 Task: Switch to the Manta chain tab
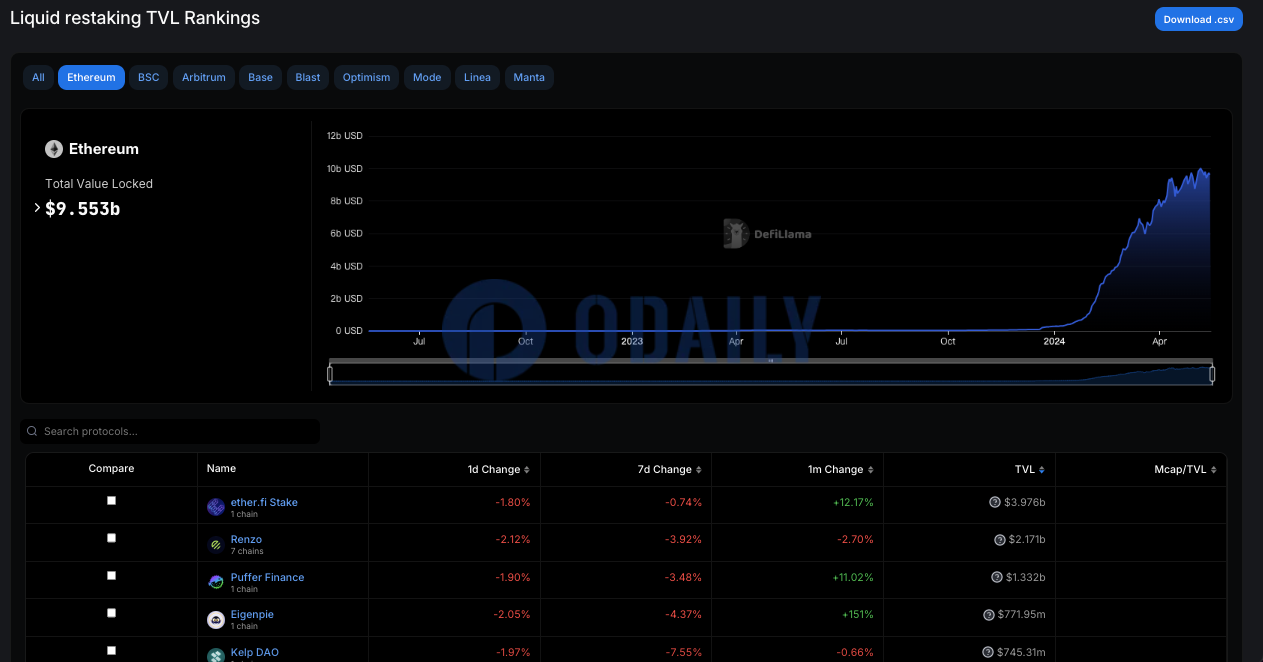pos(529,77)
